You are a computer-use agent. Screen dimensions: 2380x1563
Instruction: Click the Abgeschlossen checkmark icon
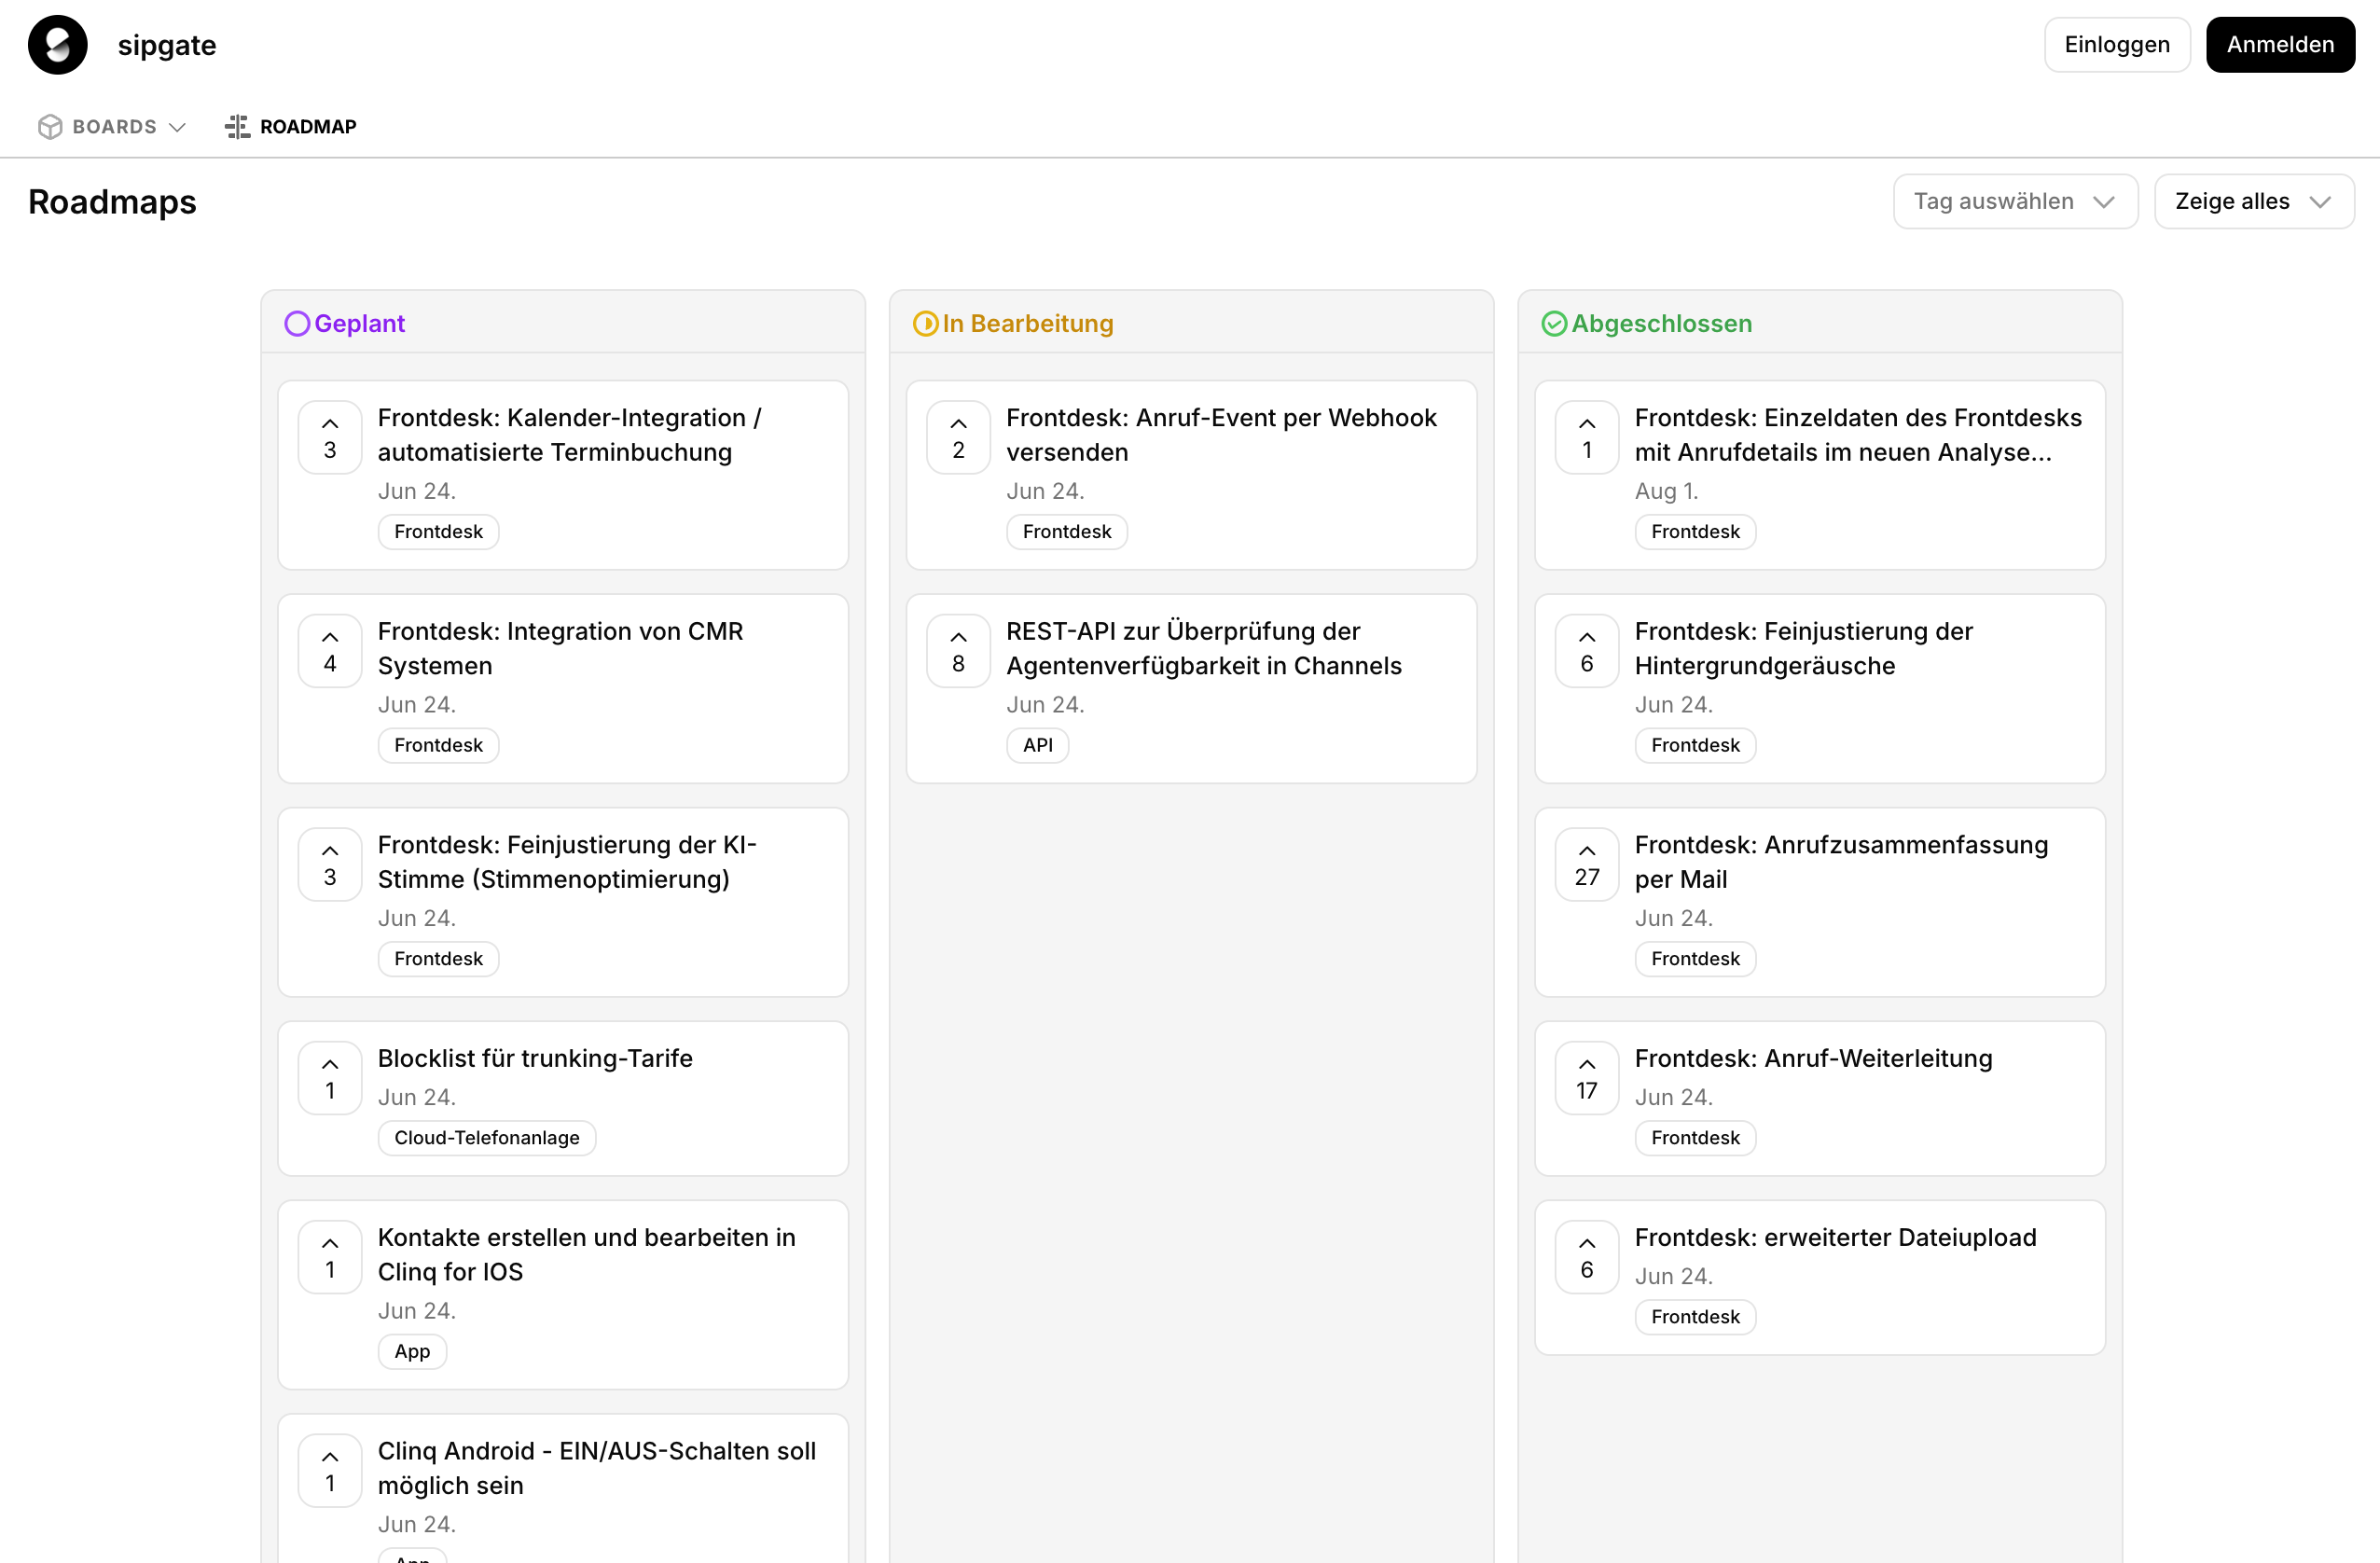1553,324
